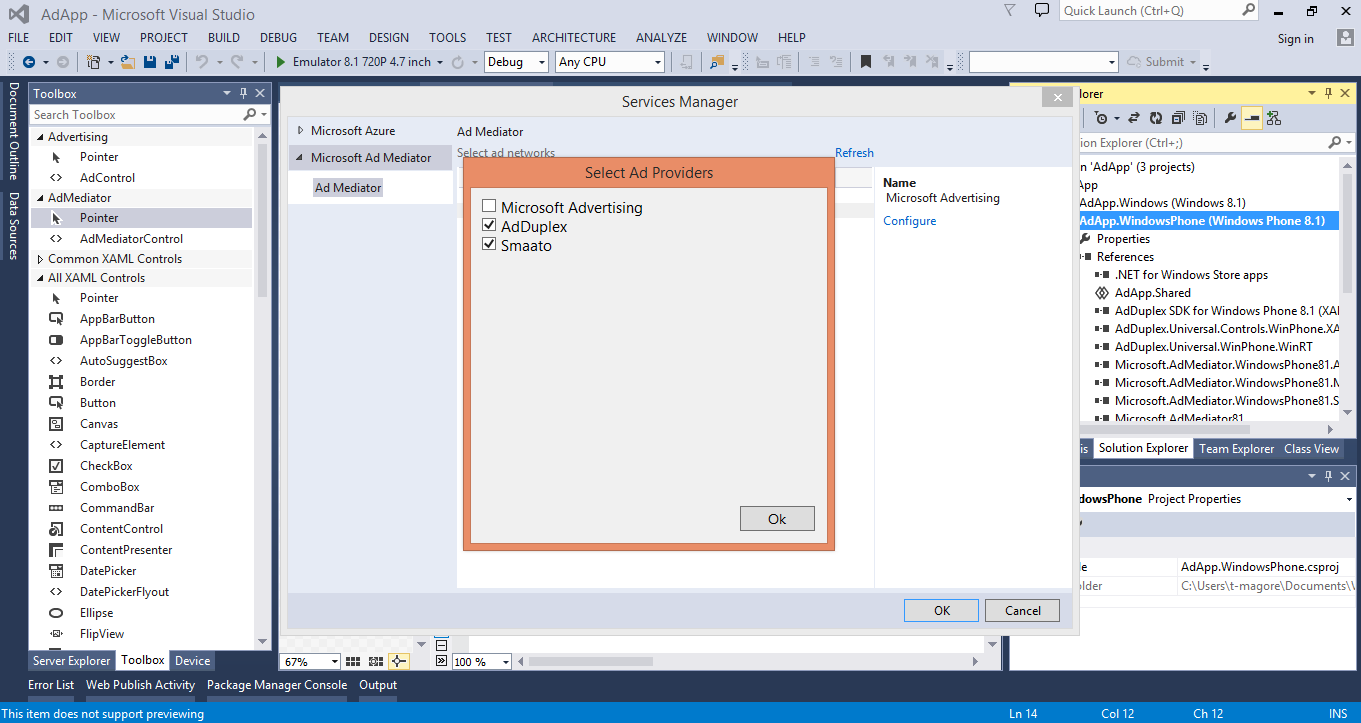The height and width of the screenshot is (723, 1361).
Task: Switch to the Team Explorer tab
Action: pyautogui.click(x=1237, y=449)
